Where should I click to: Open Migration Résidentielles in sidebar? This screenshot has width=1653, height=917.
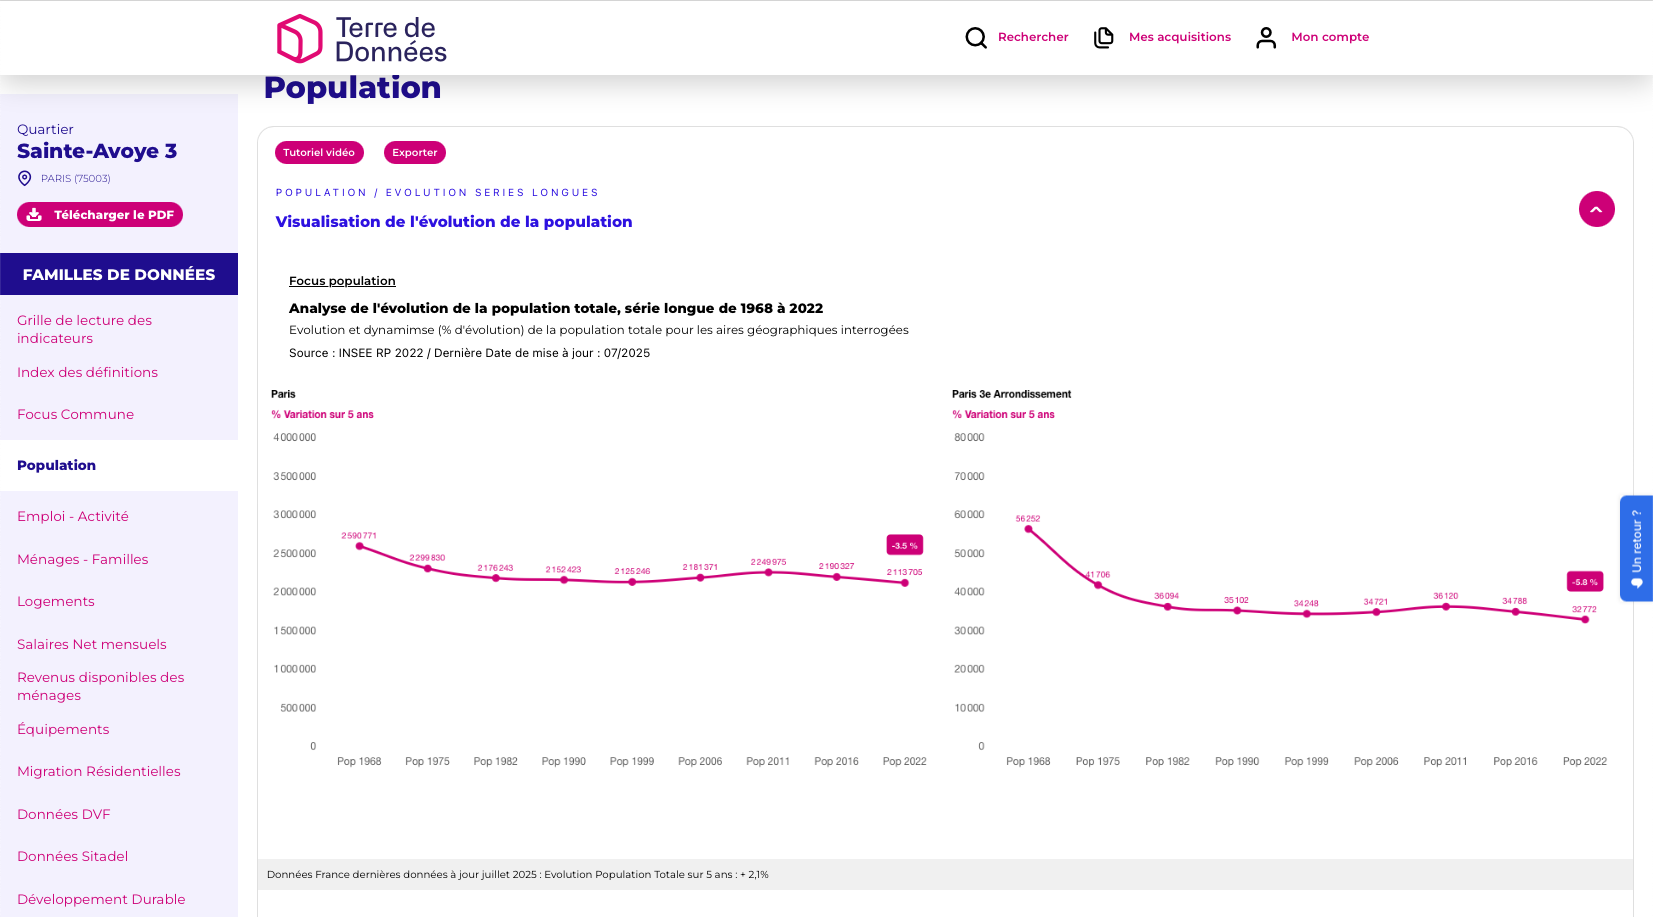click(x=99, y=771)
